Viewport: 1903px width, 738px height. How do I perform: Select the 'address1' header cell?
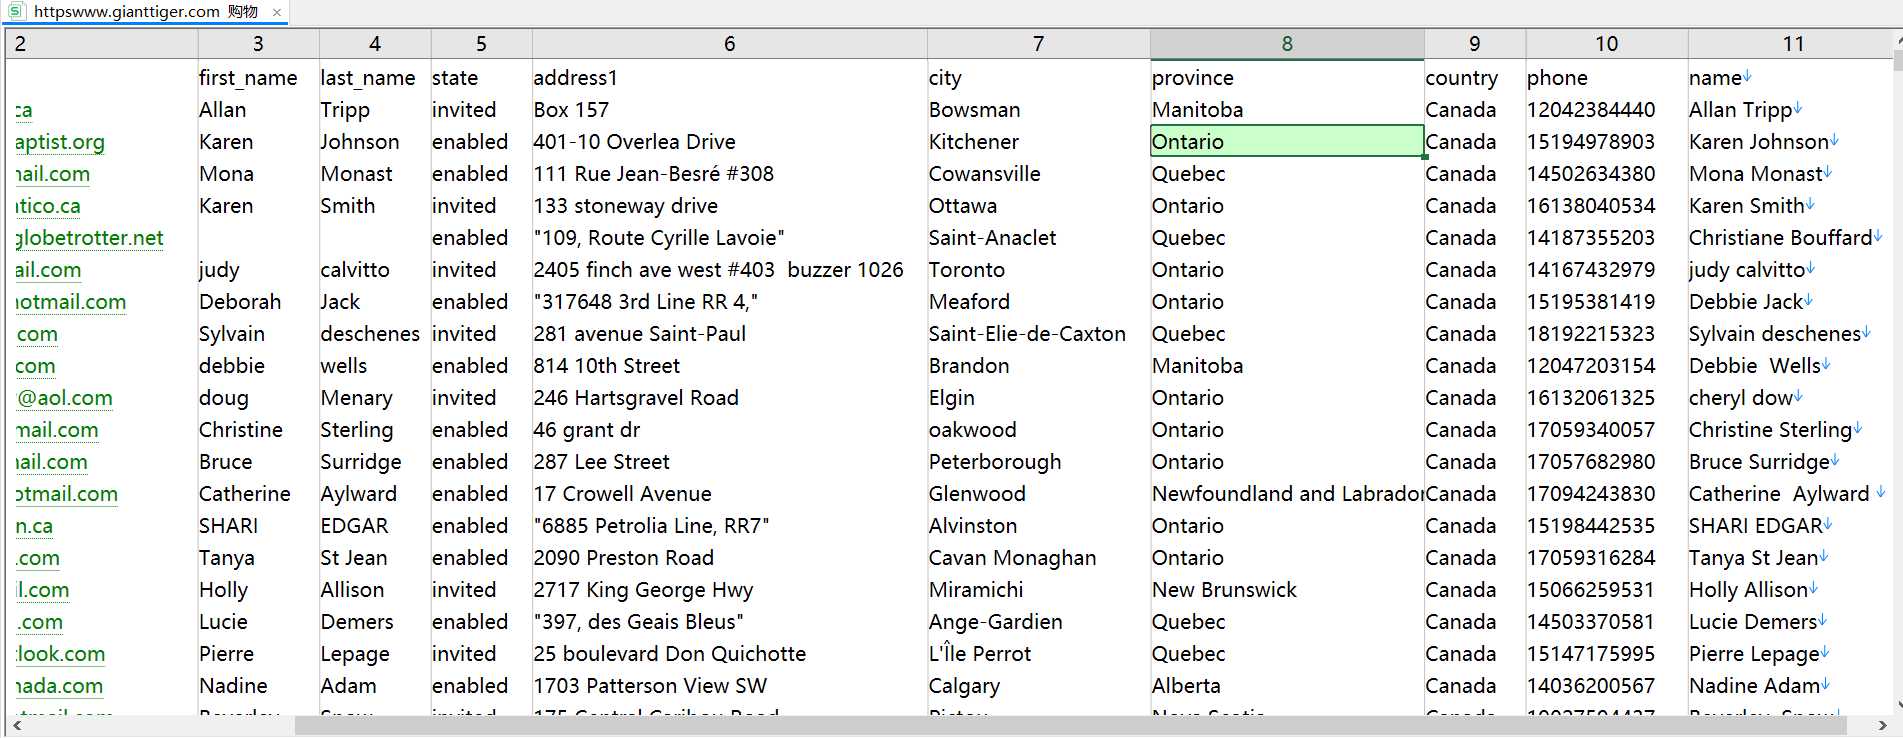point(729,78)
